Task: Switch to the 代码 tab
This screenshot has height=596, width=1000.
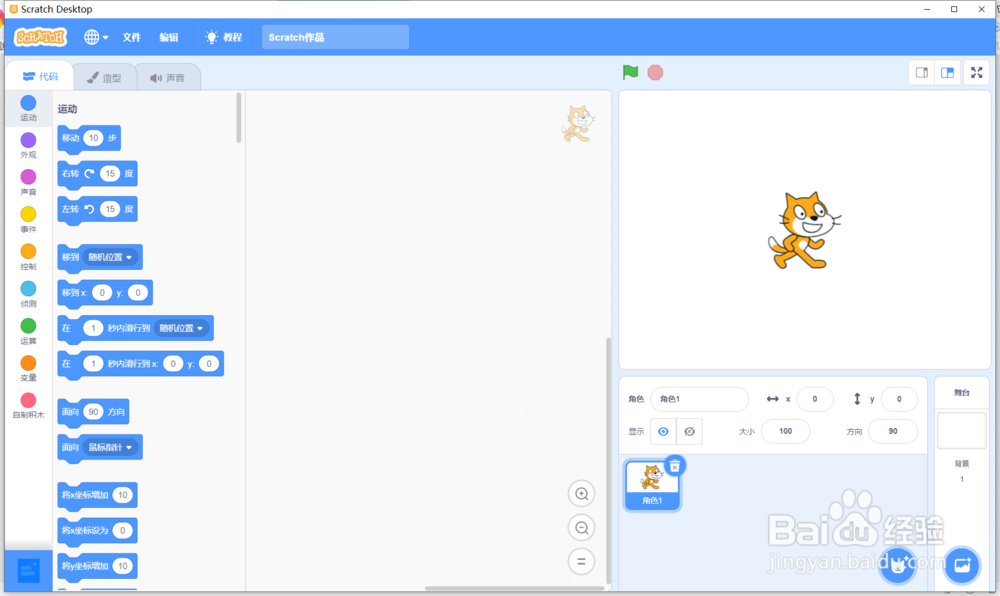Action: pyautogui.click(x=40, y=76)
